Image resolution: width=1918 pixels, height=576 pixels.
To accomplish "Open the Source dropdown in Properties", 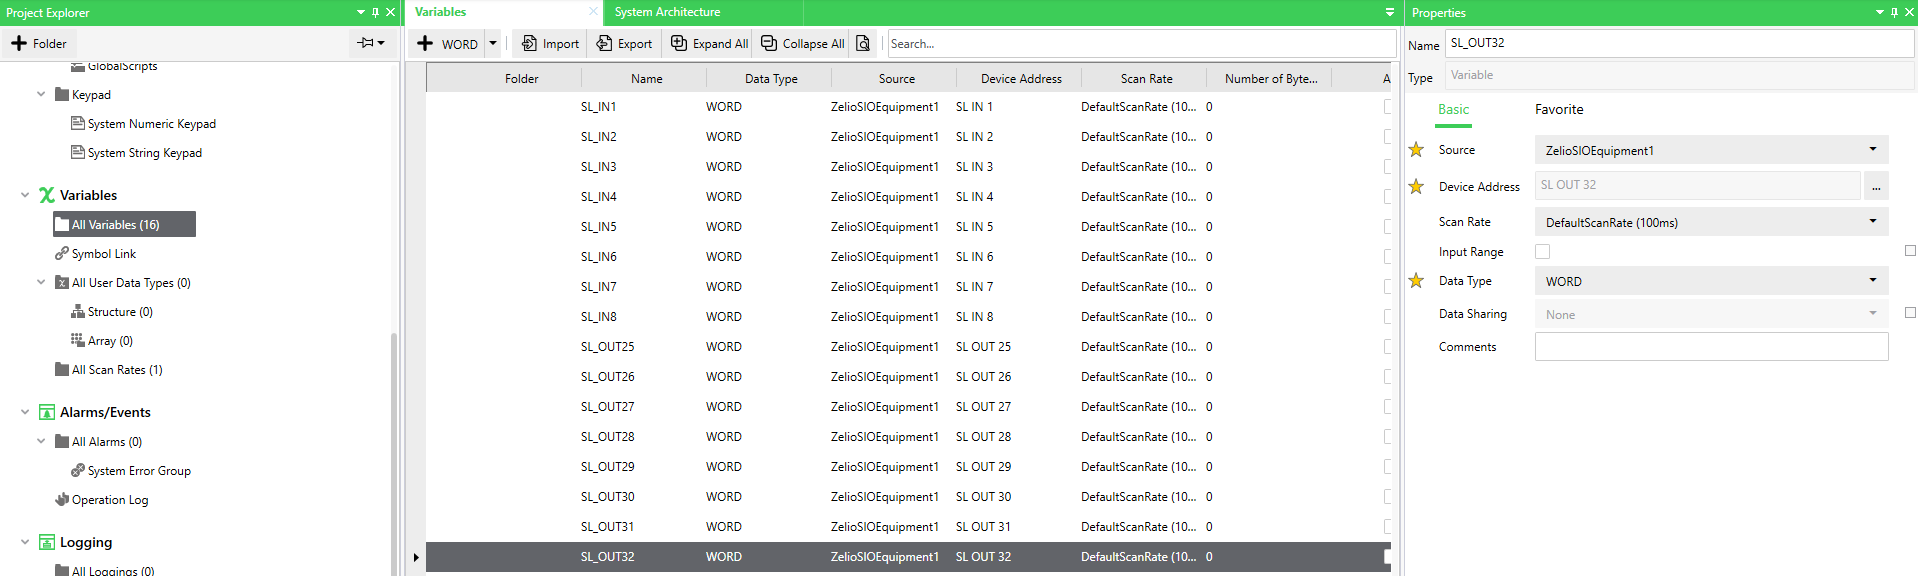I will click(1711, 150).
